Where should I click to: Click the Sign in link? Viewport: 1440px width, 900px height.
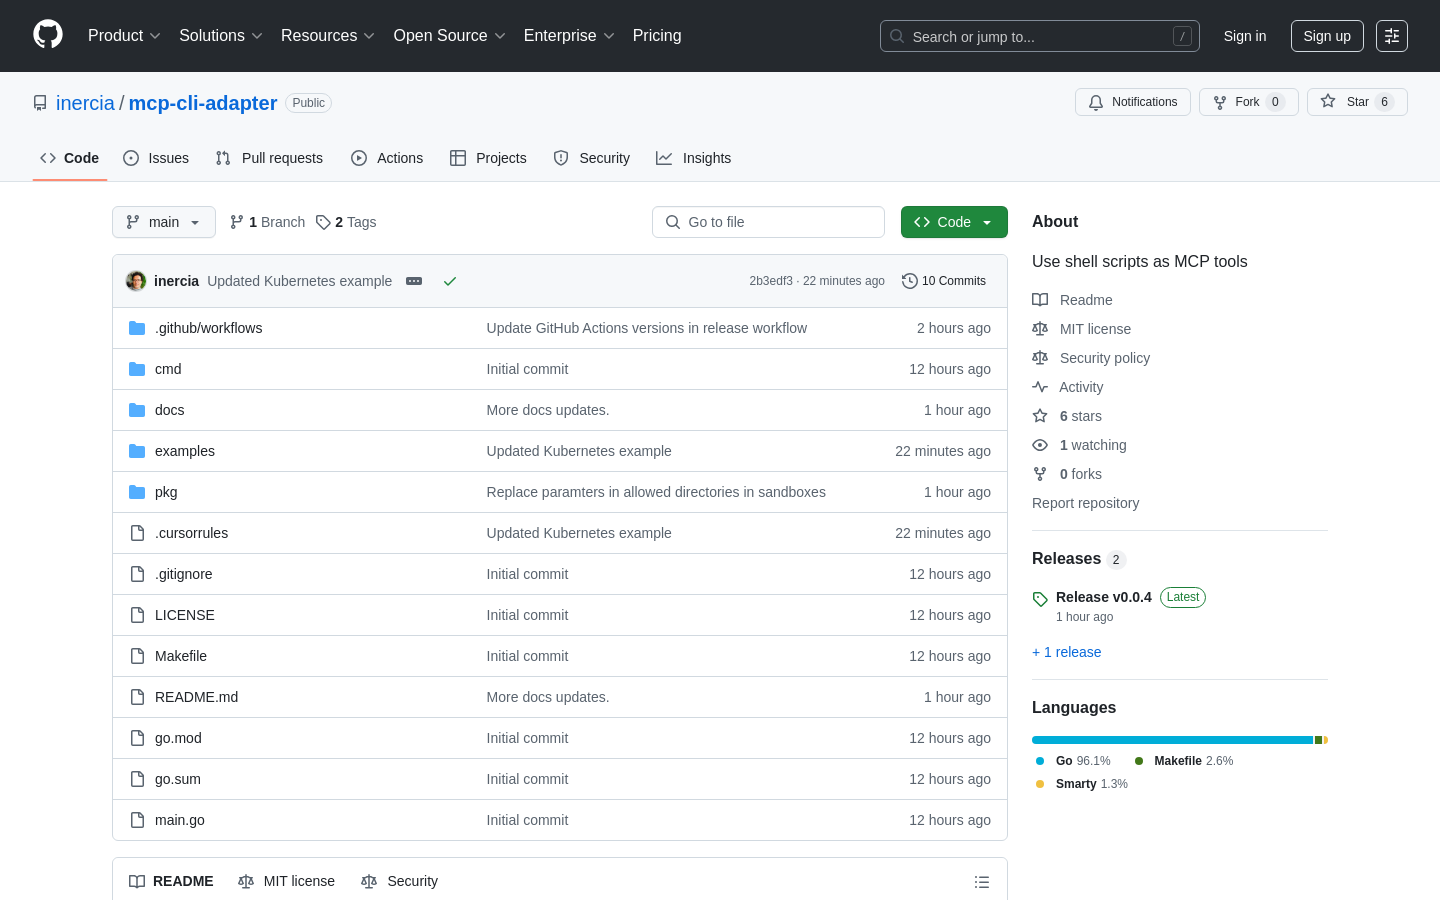coord(1245,36)
